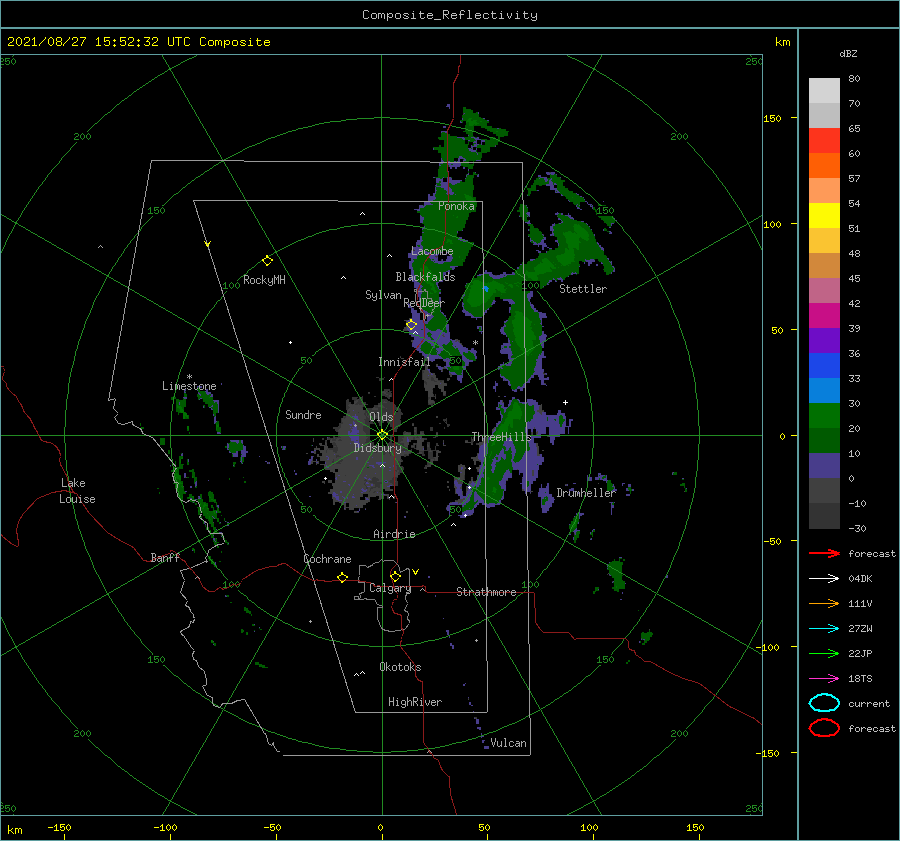Click the Lake Louise label
This screenshot has height=841, width=900.
77,491
